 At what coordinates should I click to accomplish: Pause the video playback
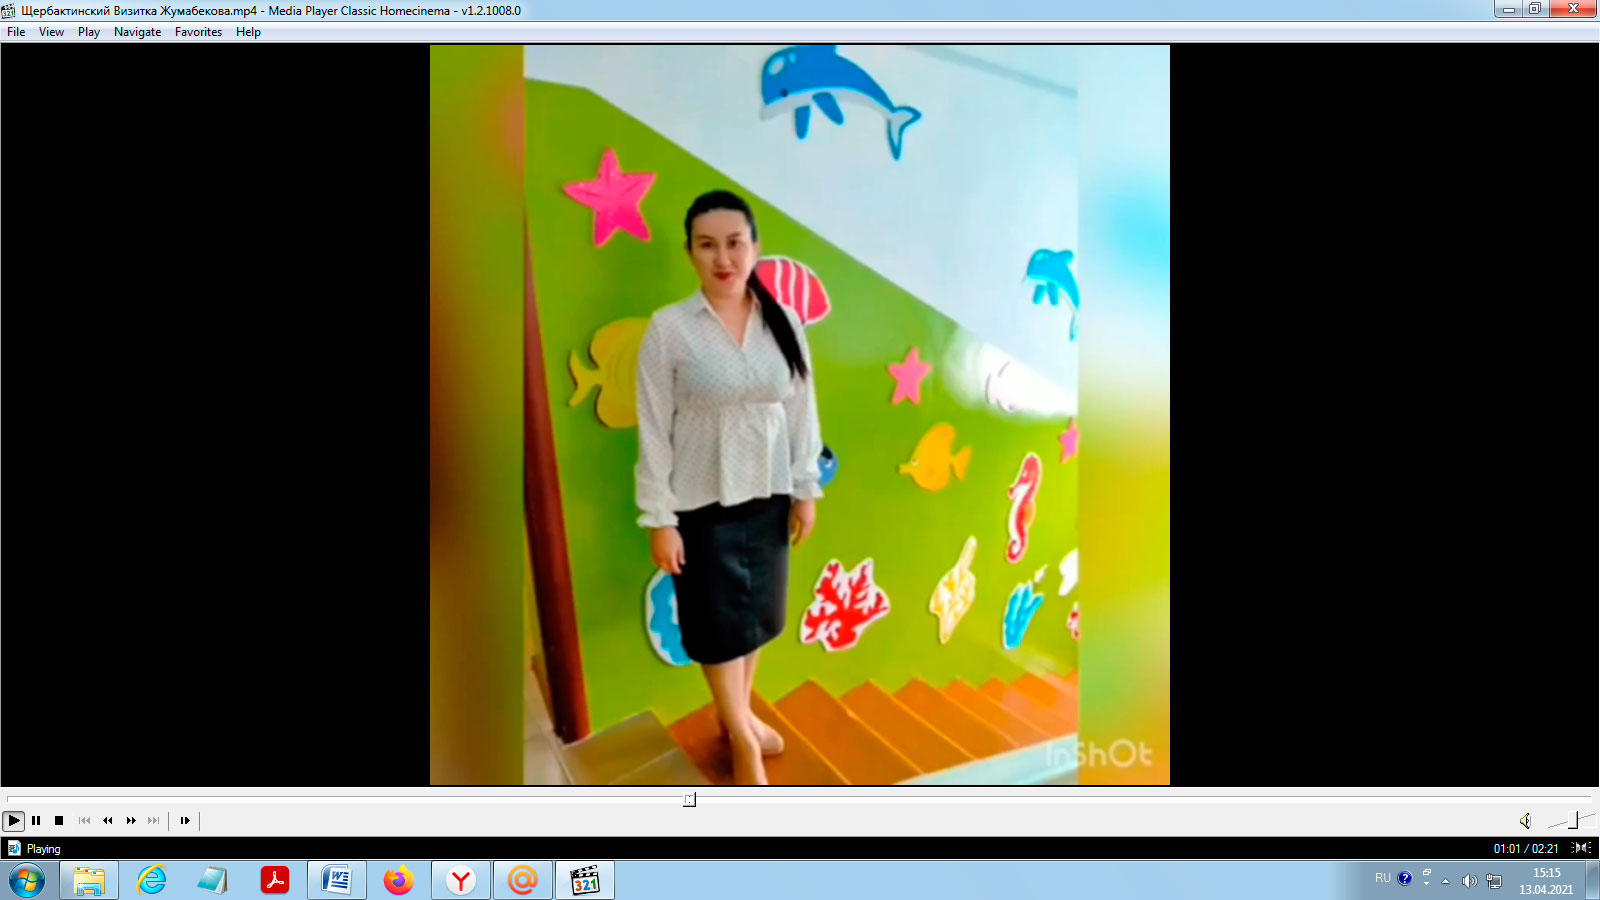coord(36,821)
